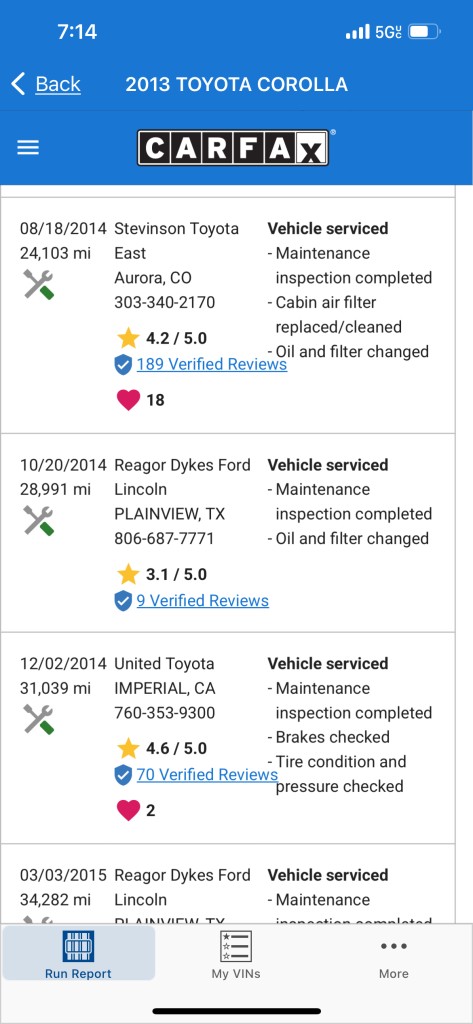This screenshot has height=1024, width=473.
Task: Tap the wrench icon for 12/02/2014 service
Action: 39,719
